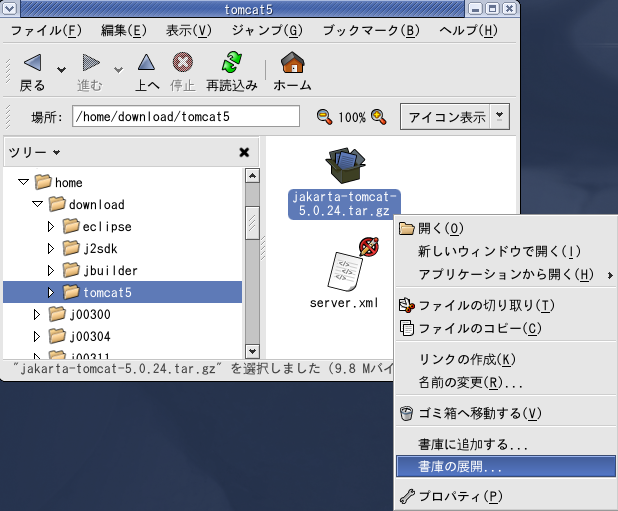The height and width of the screenshot is (511, 618).
Task: Click the eclipse folder icon in tree
Action: (71, 226)
